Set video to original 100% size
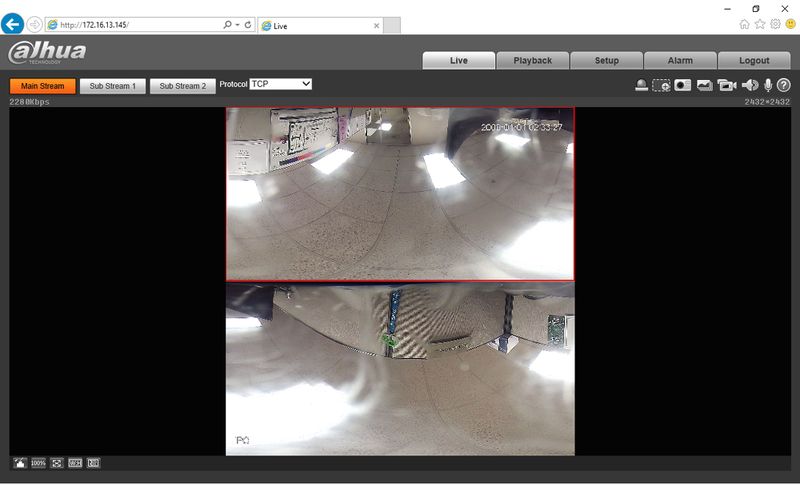Viewport: 800px width, 485px height. tap(38, 463)
